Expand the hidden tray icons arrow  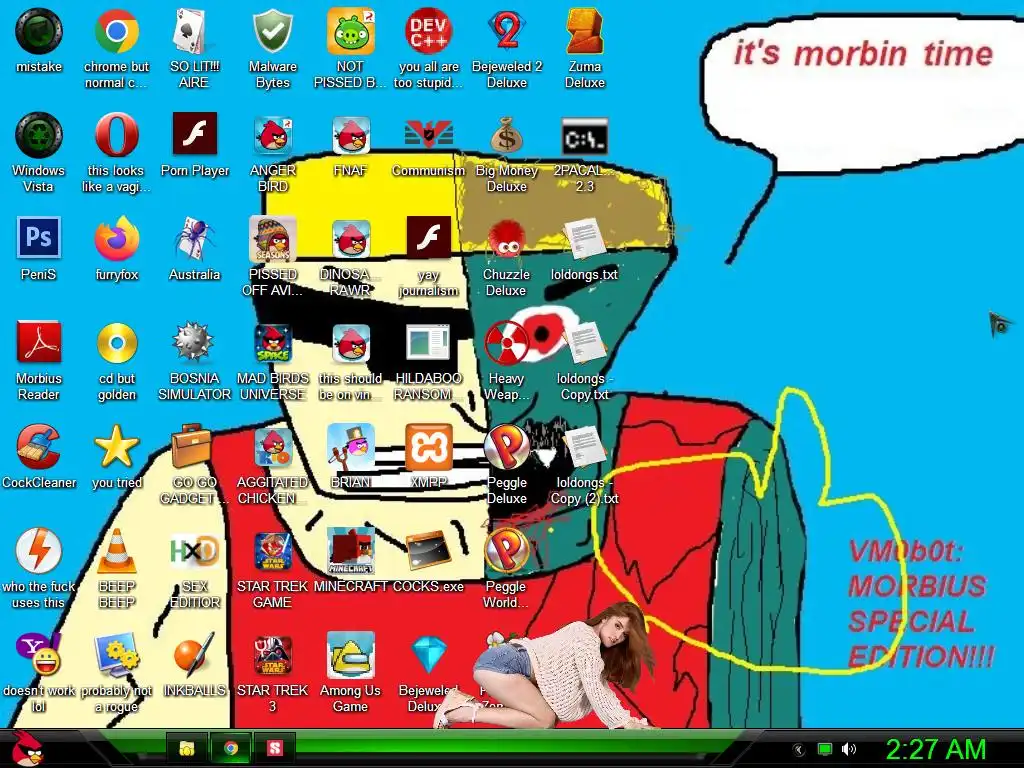pyautogui.click(x=798, y=749)
